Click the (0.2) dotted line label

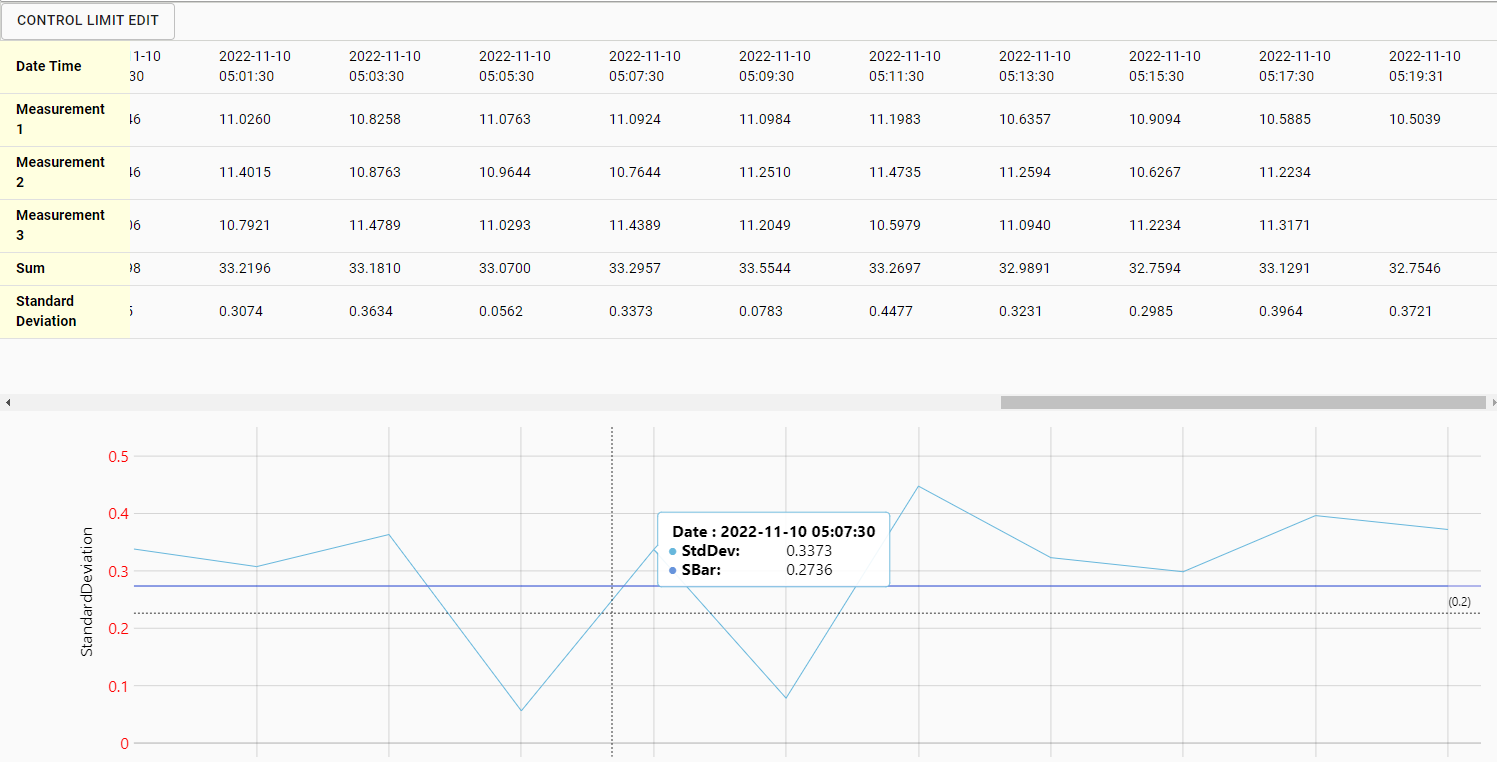[1459, 601]
